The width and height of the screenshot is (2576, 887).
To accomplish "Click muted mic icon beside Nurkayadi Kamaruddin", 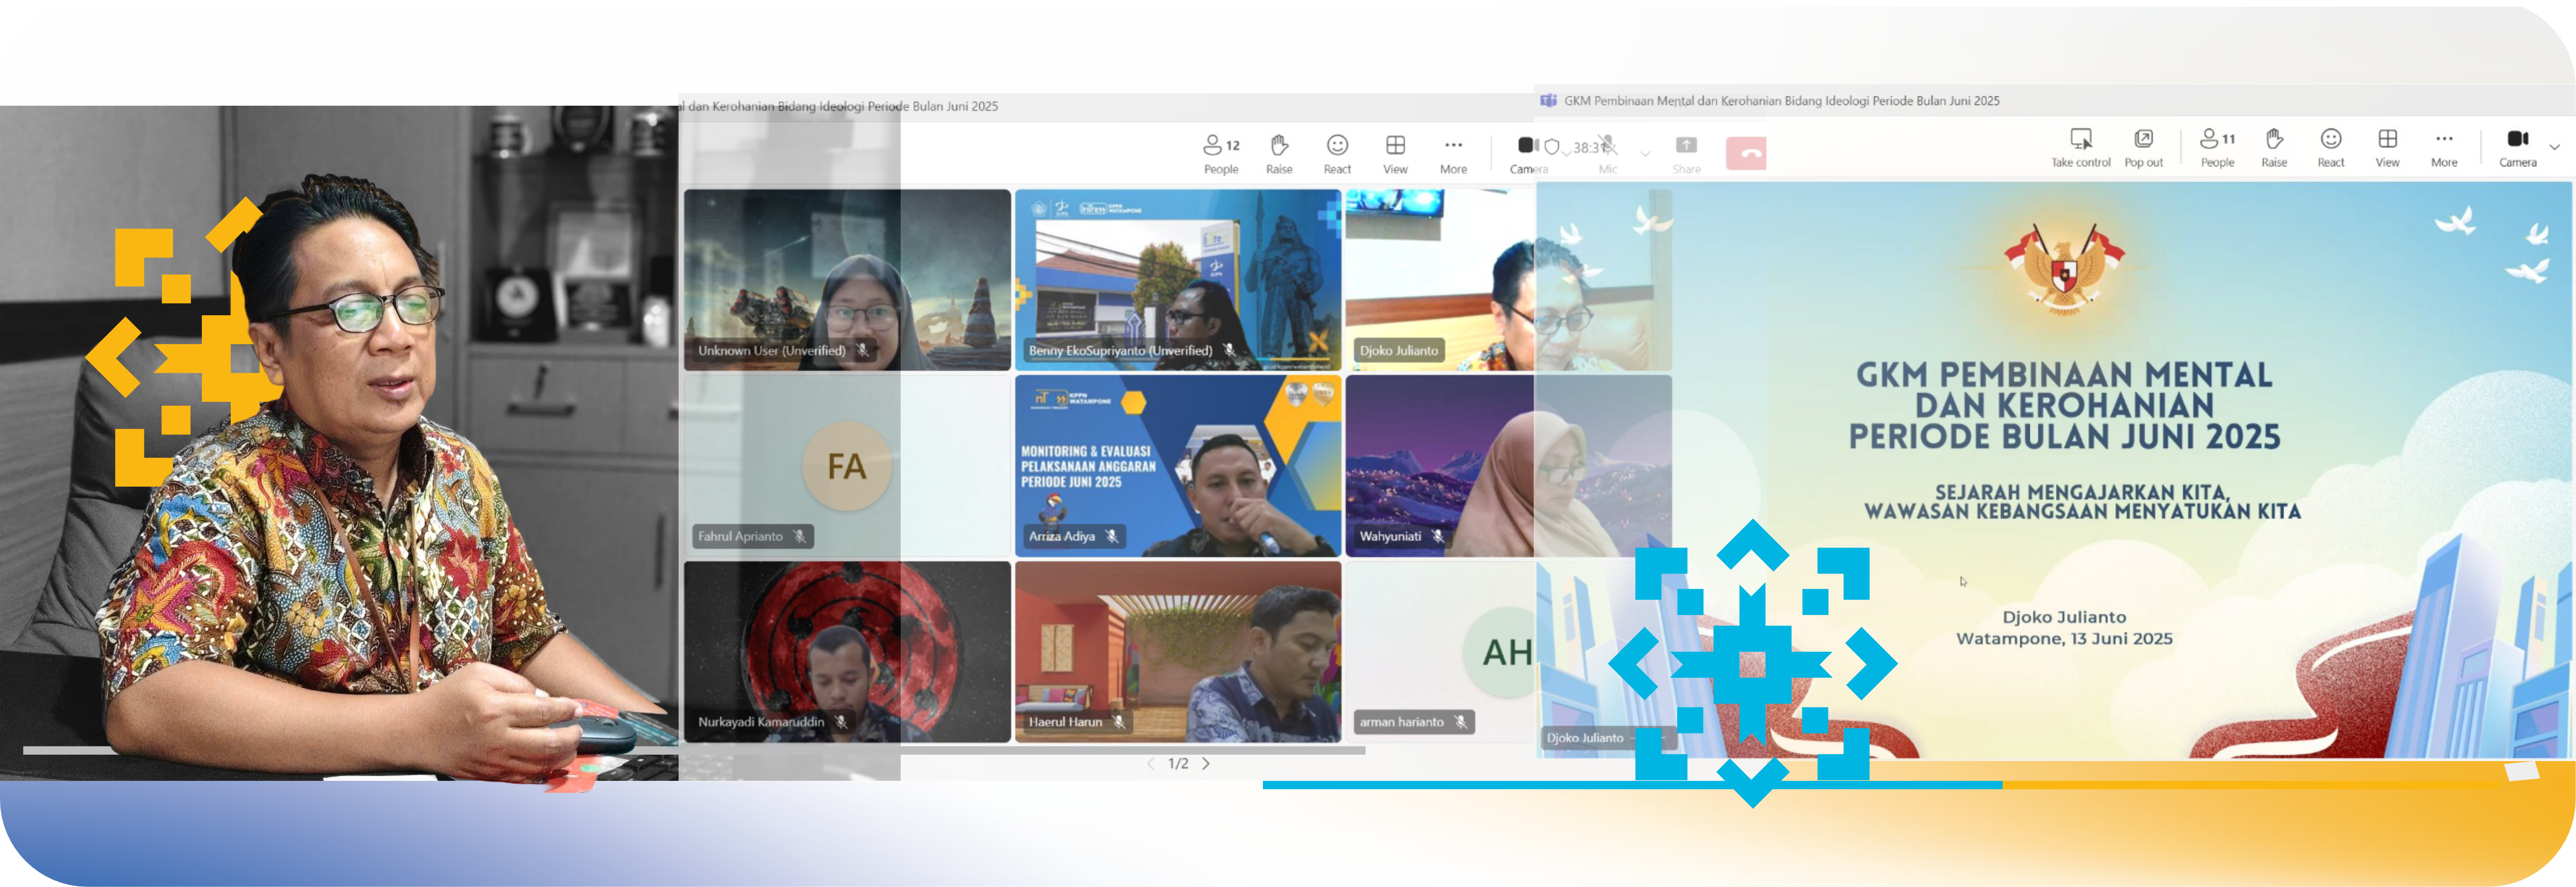I will click(x=841, y=721).
